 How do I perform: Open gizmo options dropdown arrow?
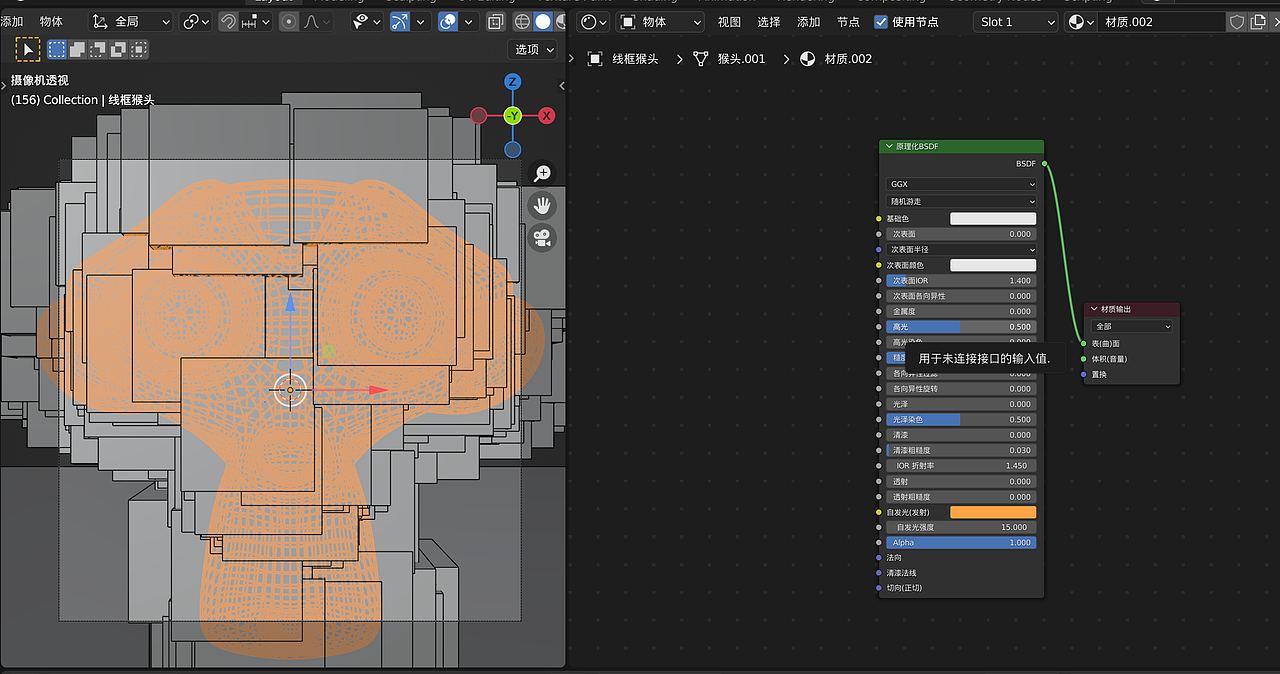[x=420, y=21]
